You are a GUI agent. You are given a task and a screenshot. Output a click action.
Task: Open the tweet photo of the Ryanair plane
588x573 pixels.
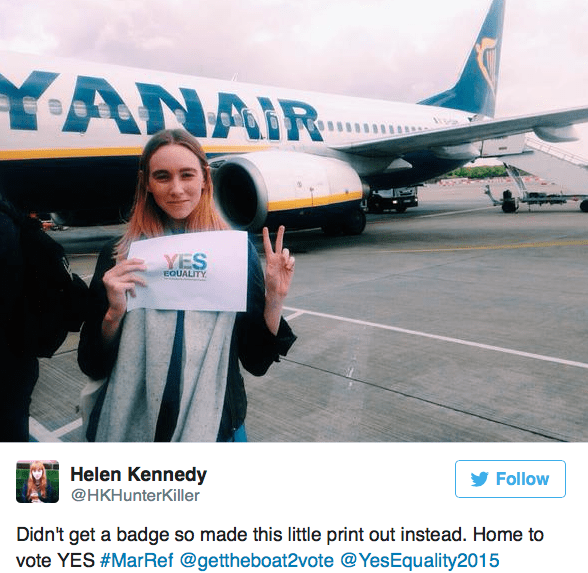294,221
